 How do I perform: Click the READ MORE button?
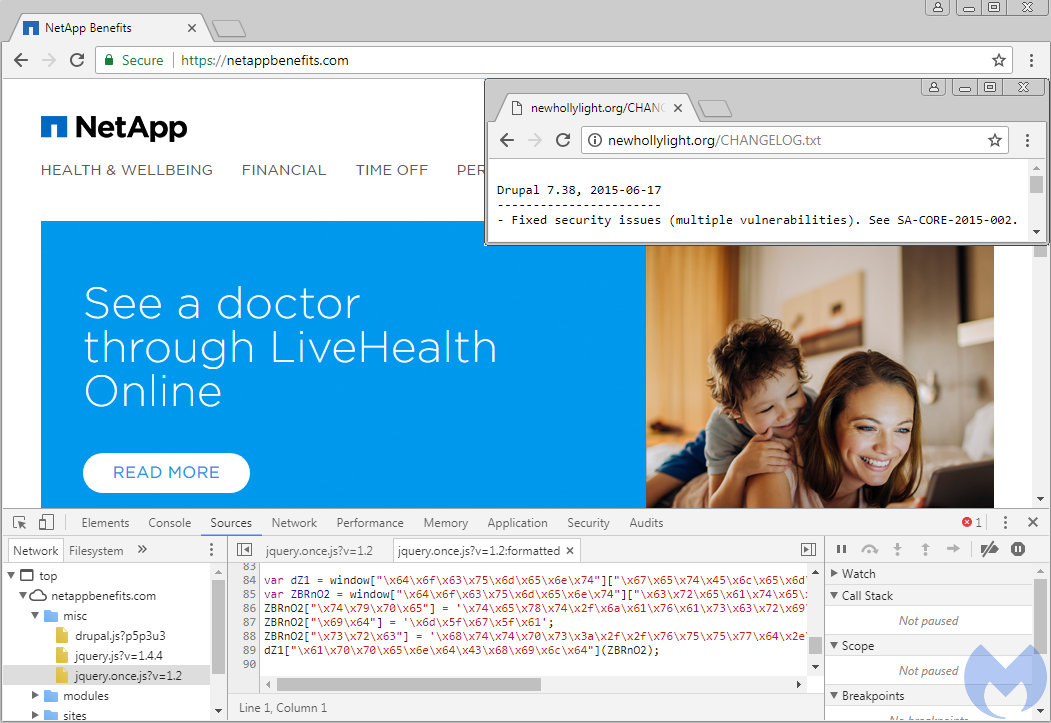(166, 473)
